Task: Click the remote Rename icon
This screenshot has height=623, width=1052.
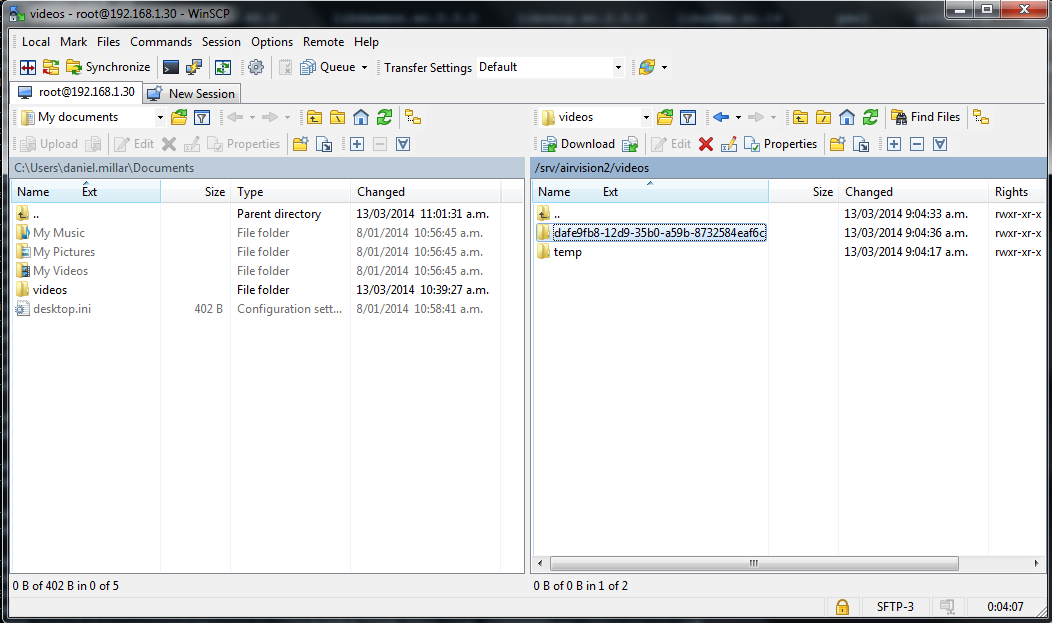Action: pos(729,144)
